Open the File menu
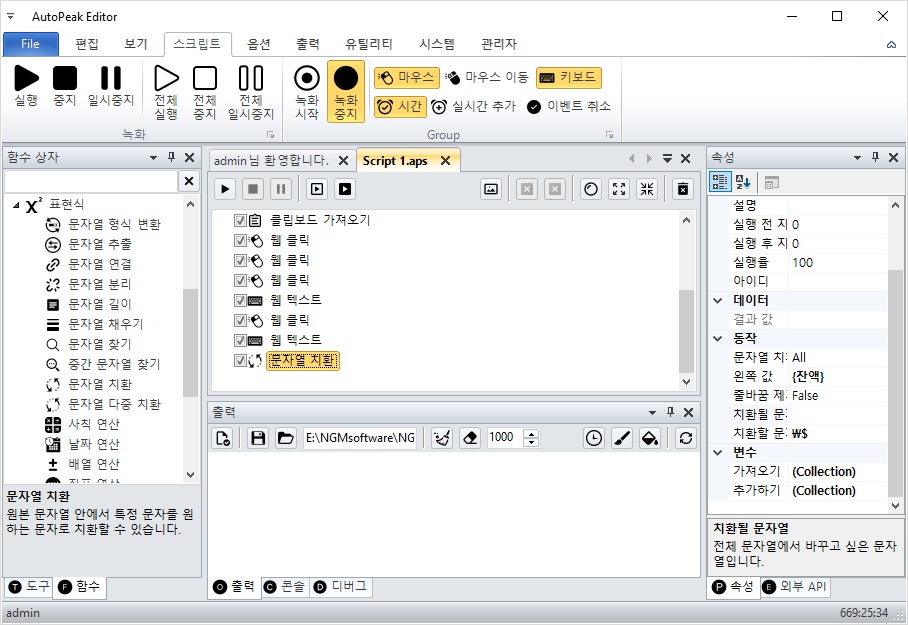 click(x=31, y=44)
